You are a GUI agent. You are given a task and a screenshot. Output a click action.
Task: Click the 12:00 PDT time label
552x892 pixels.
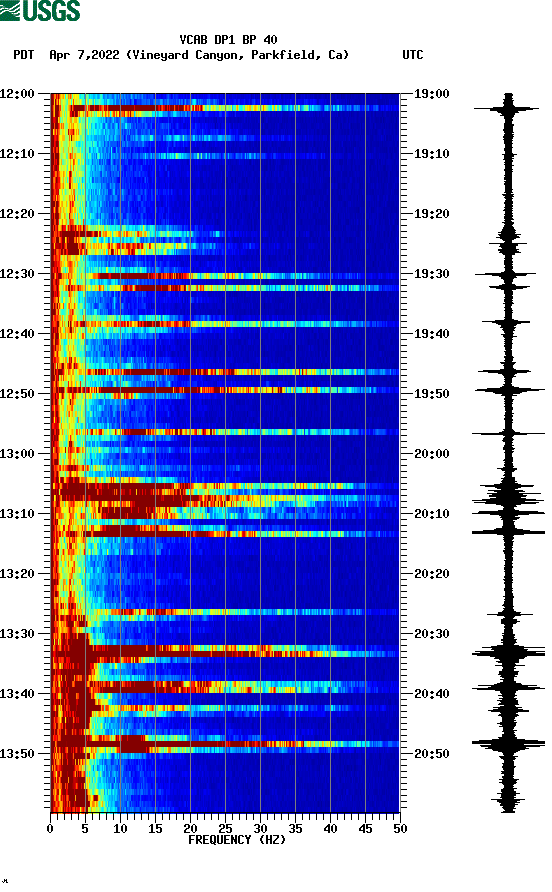tap(17, 94)
